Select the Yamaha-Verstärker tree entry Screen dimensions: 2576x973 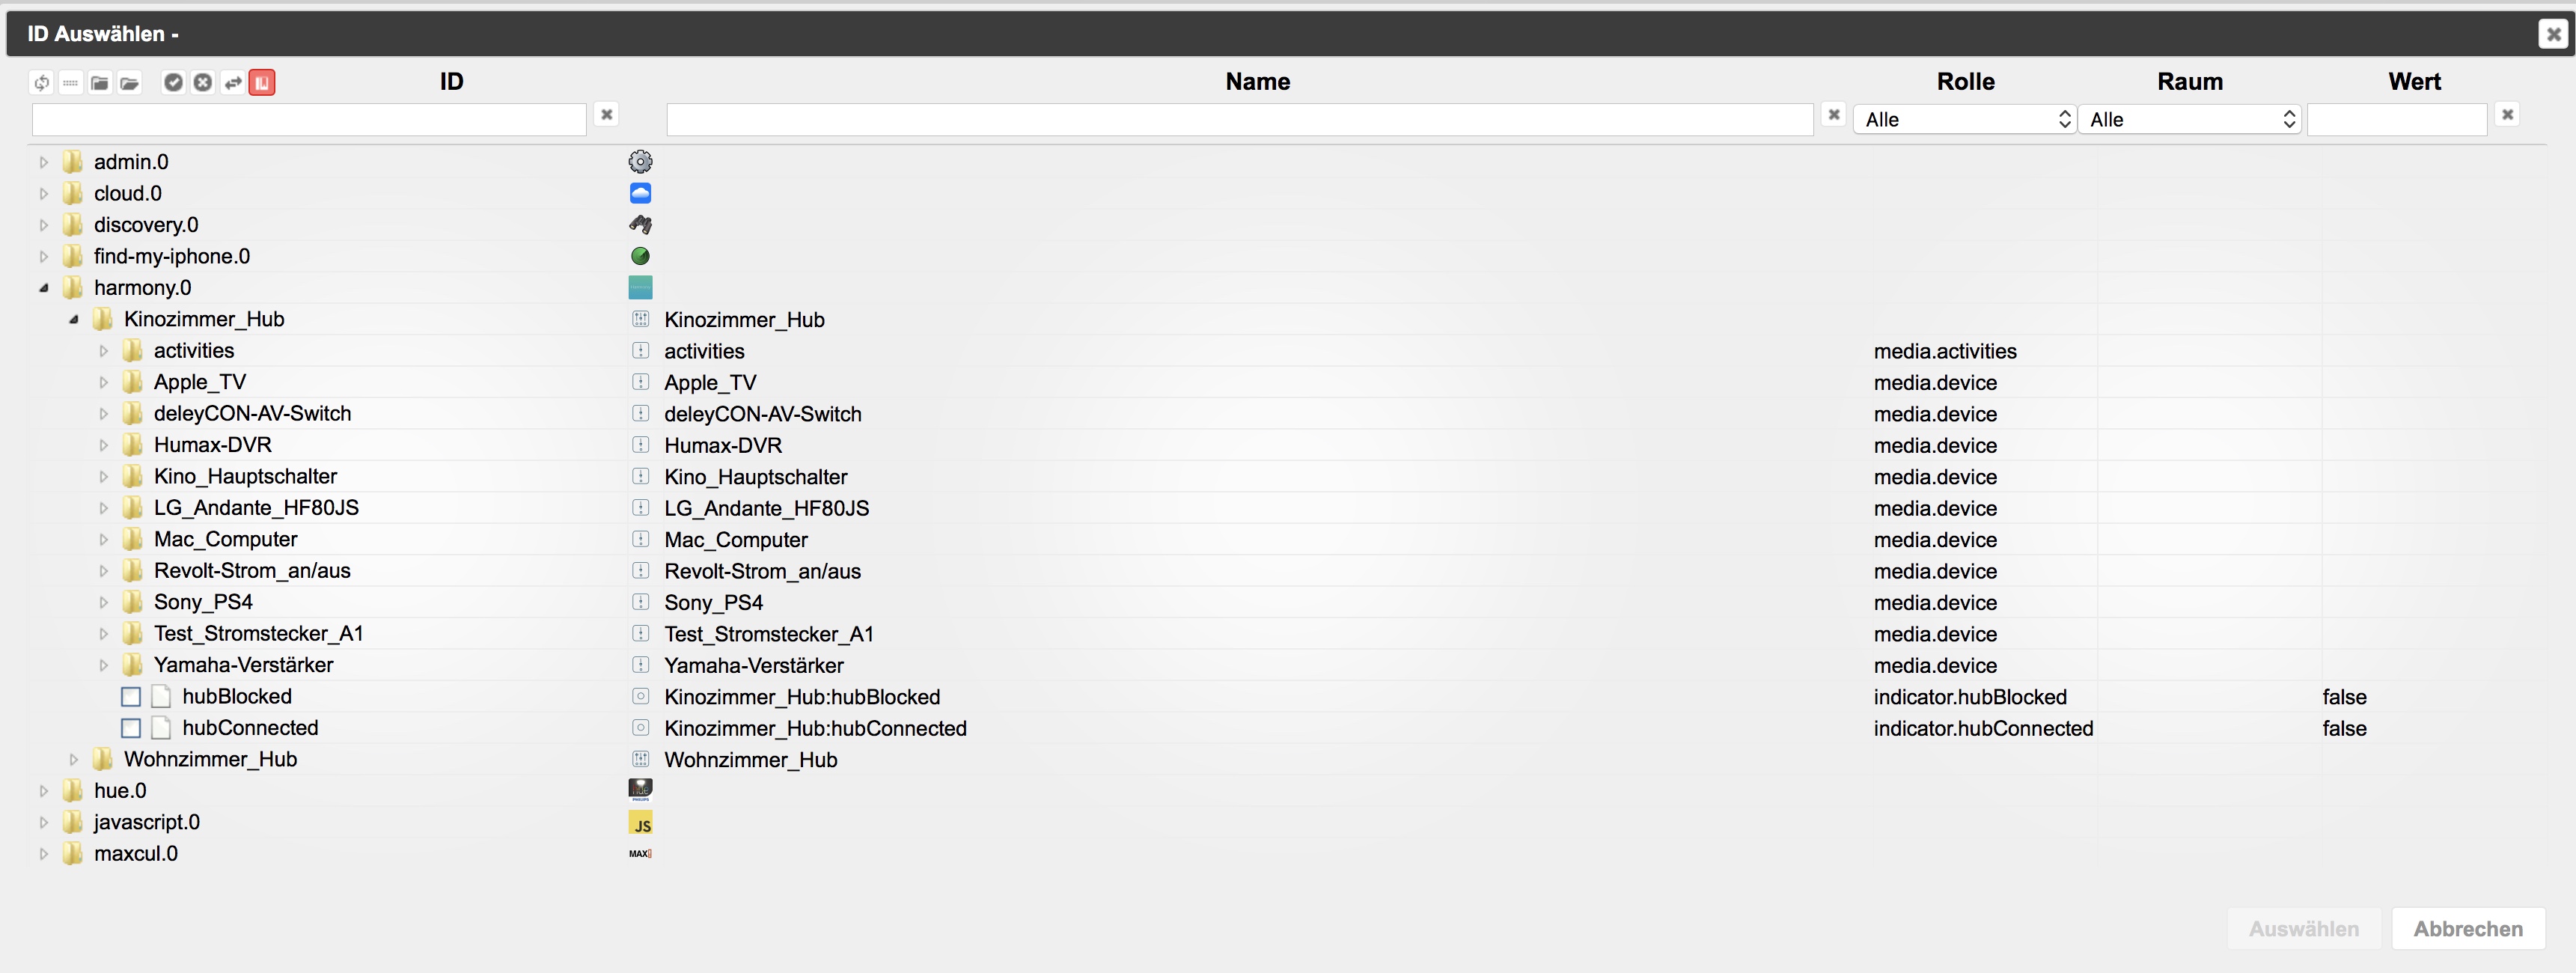click(x=243, y=665)
